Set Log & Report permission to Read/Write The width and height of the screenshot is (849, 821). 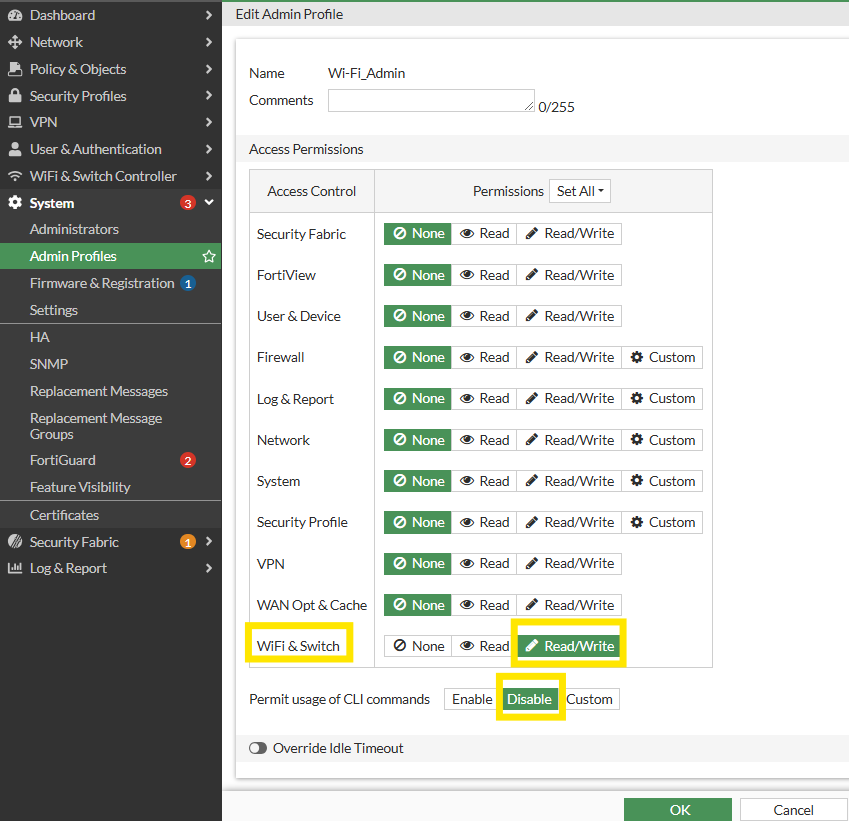click(569, 399)
